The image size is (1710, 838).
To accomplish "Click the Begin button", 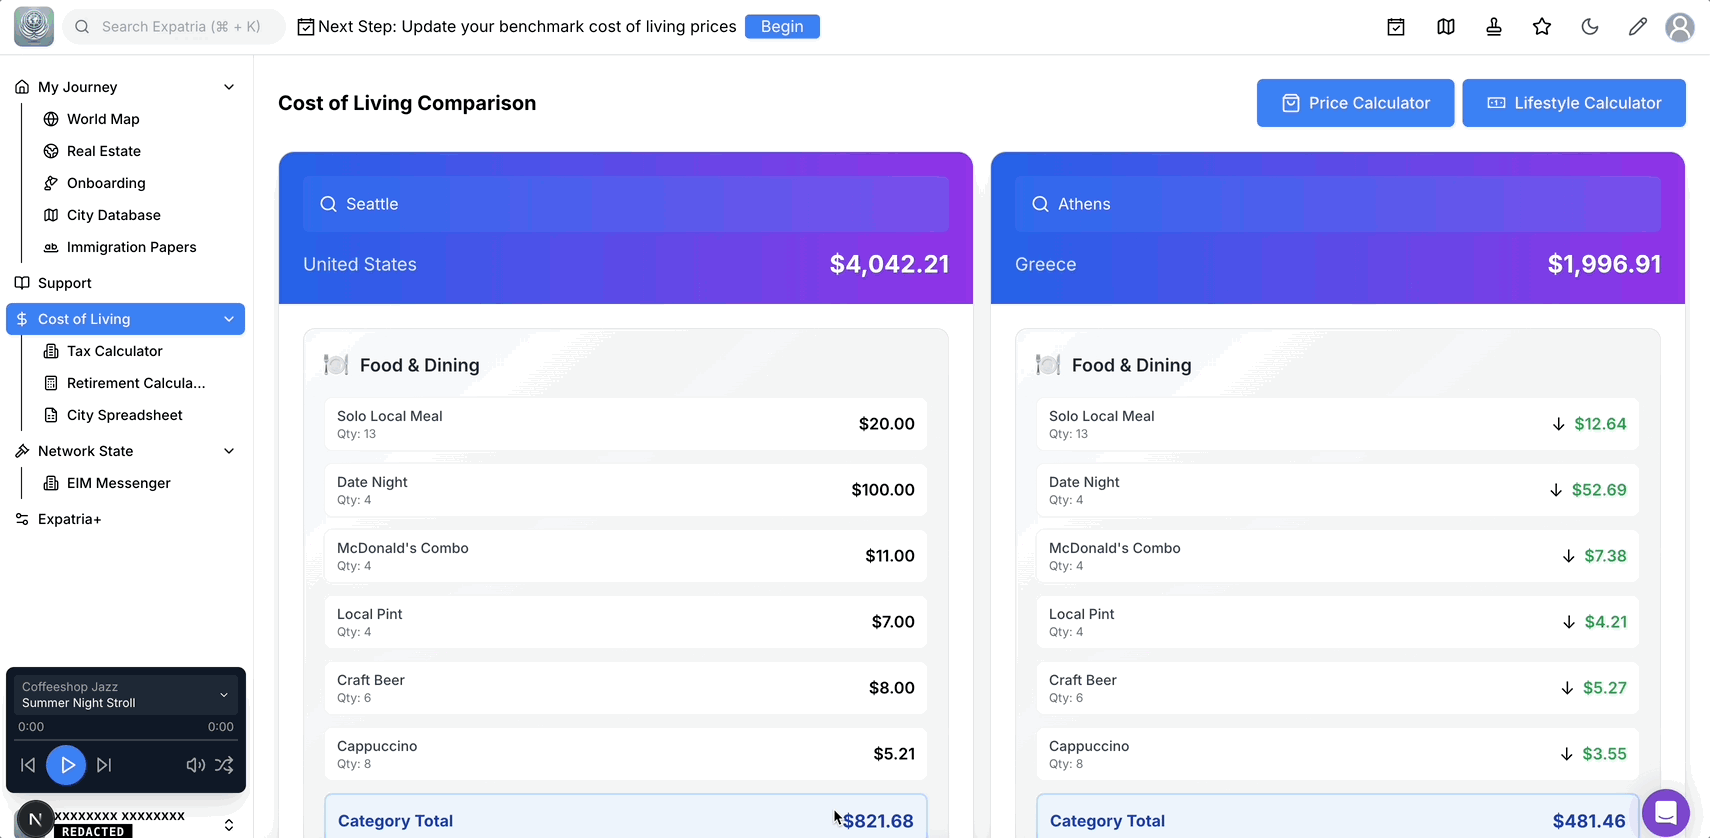I will (782, 27).
